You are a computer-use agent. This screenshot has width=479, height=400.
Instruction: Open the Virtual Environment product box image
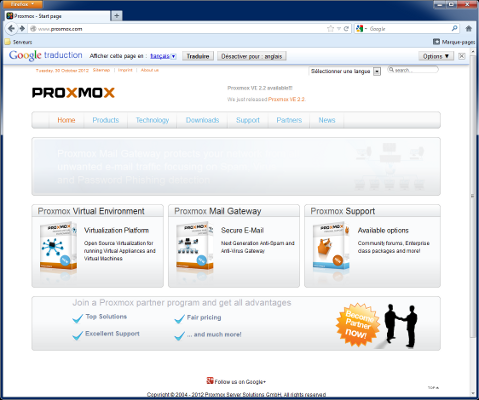click(x=59, y=247)
